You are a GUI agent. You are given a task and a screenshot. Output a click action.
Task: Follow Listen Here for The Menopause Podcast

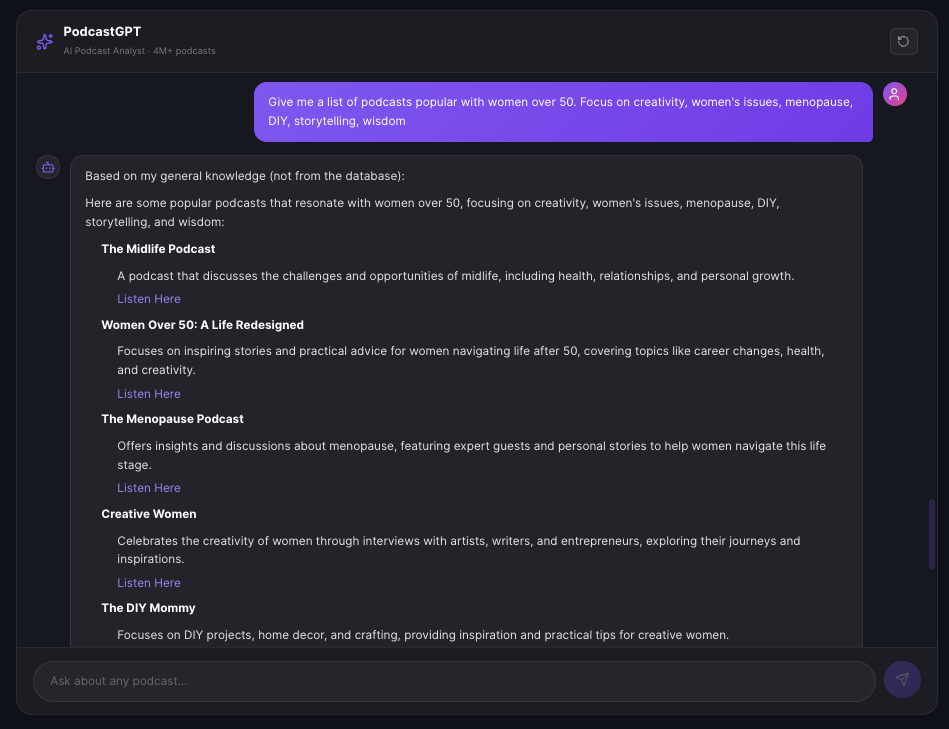(149, 488)
